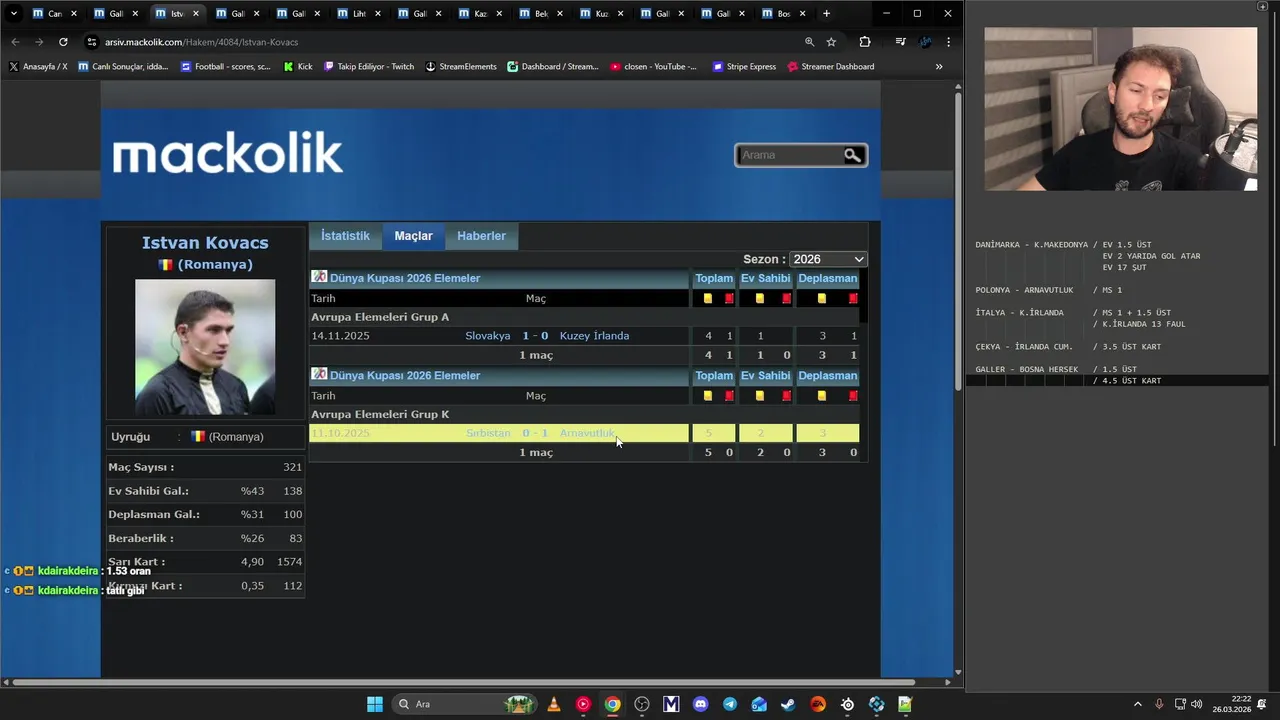Close the active Istv browser tab
This screenshot has height=720, width=1280.
(195, 14)
